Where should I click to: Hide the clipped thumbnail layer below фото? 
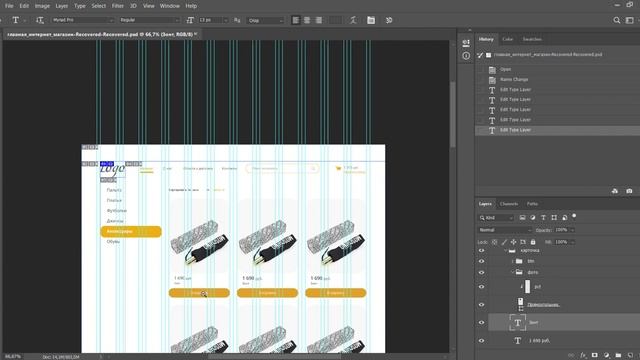482,287
